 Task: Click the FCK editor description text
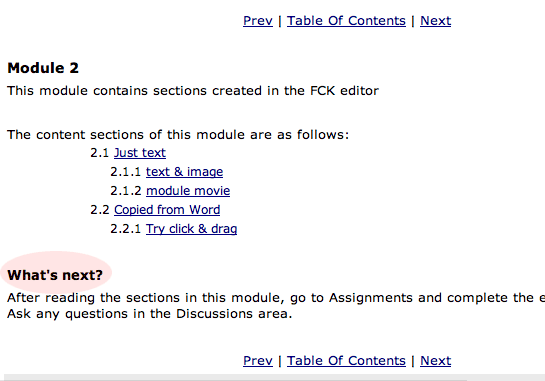193,91
